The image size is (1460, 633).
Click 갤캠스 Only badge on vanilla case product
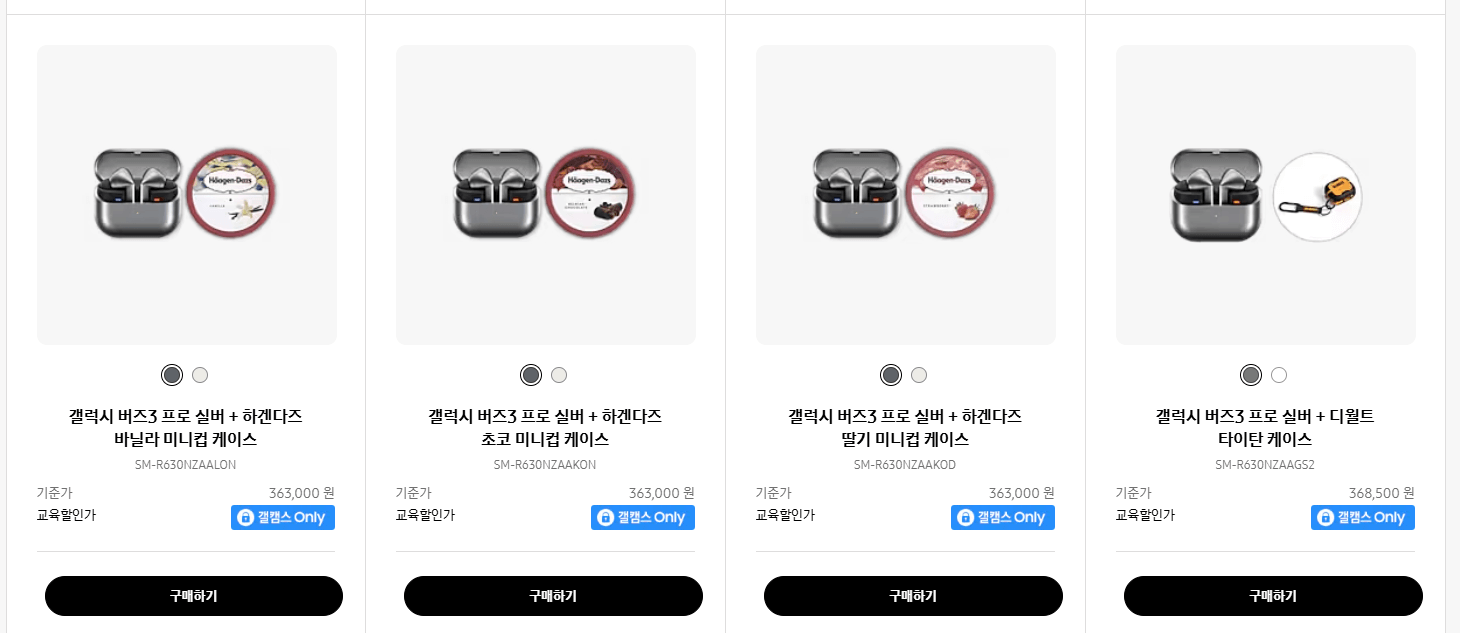click(283, 517)
